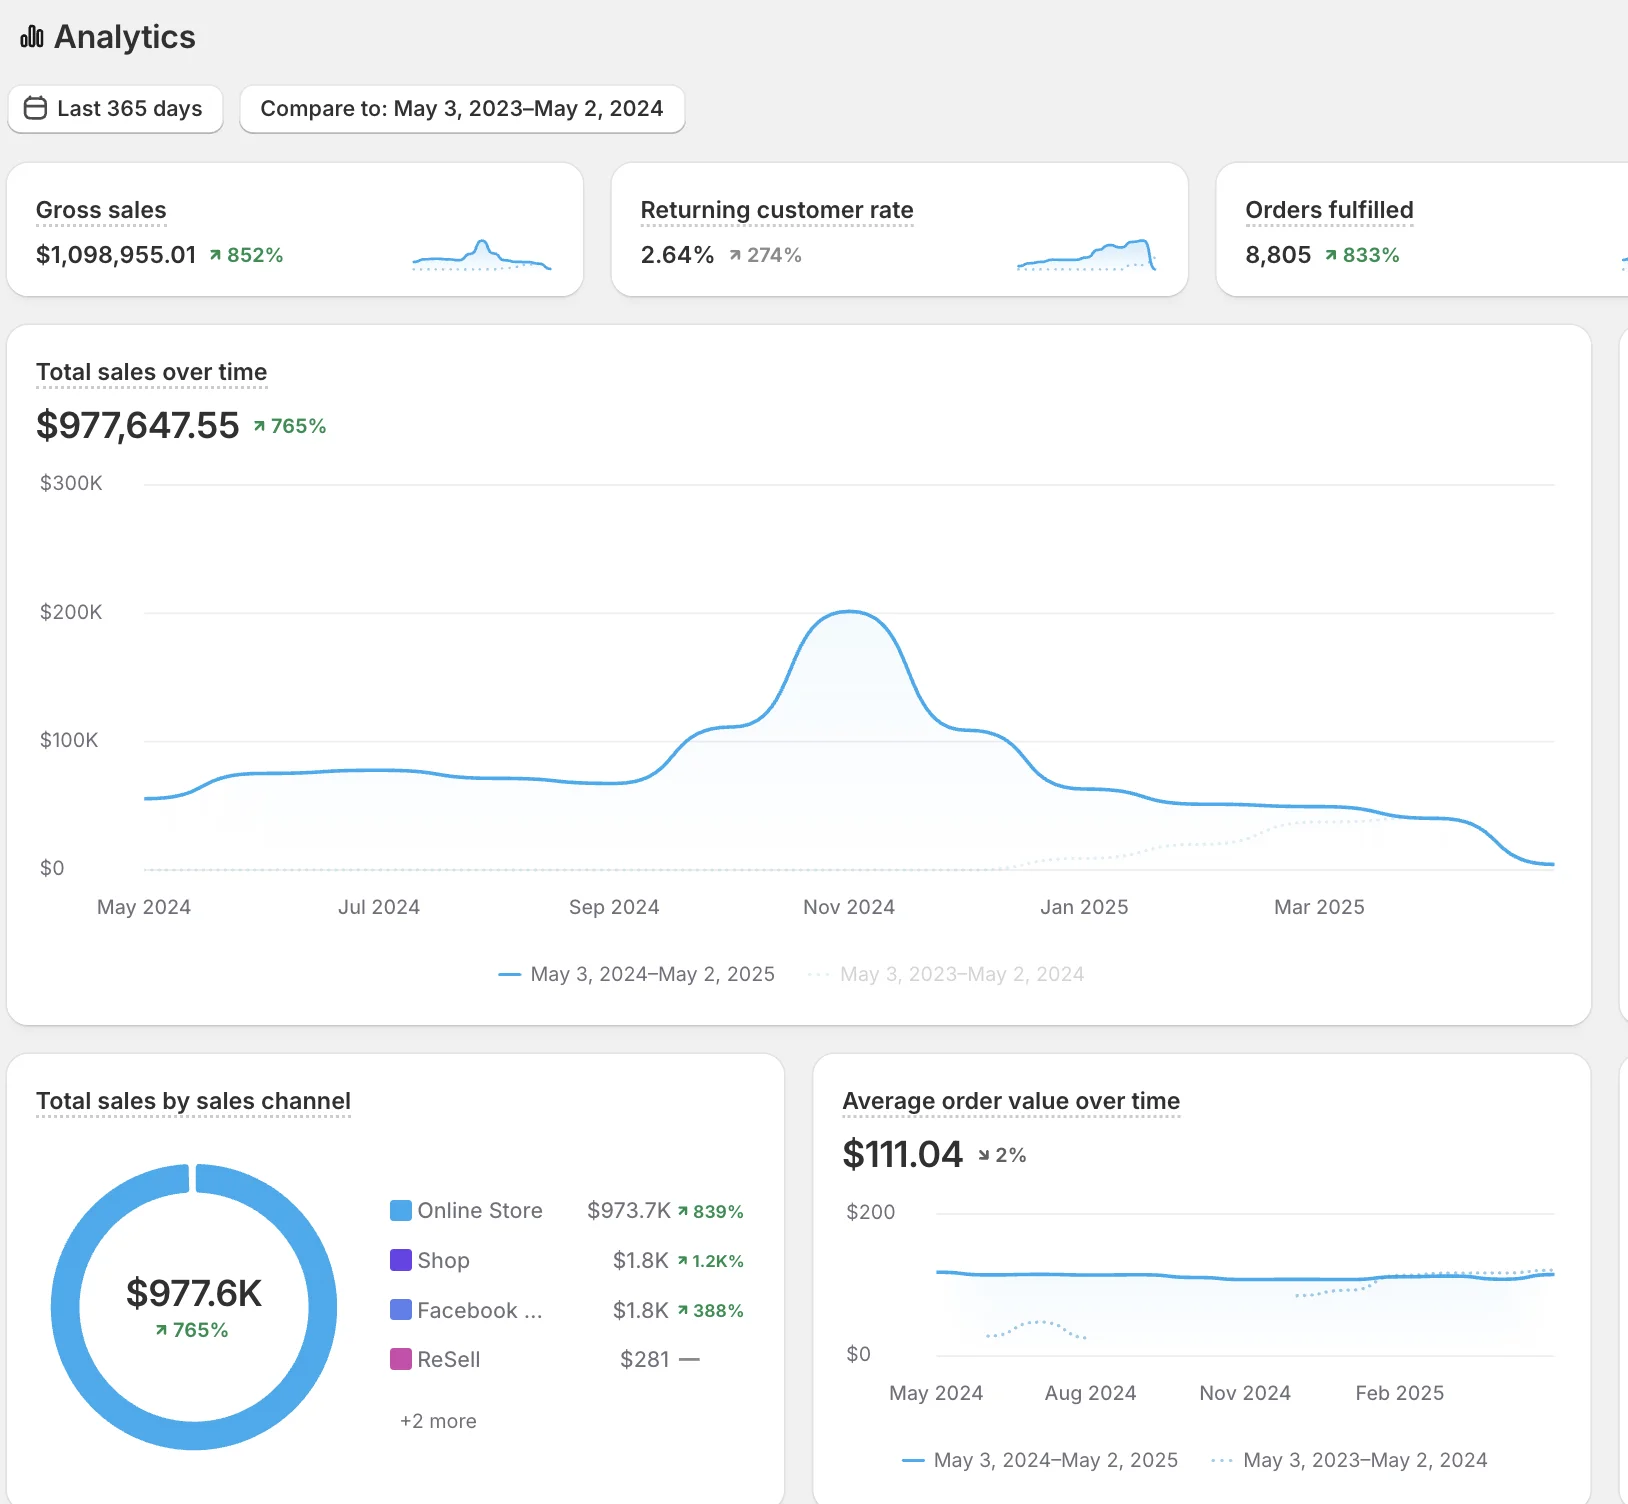Open Total sales by sales channel report
The height and width of the screenshot is (1504, 1628).
[193, 1101]
